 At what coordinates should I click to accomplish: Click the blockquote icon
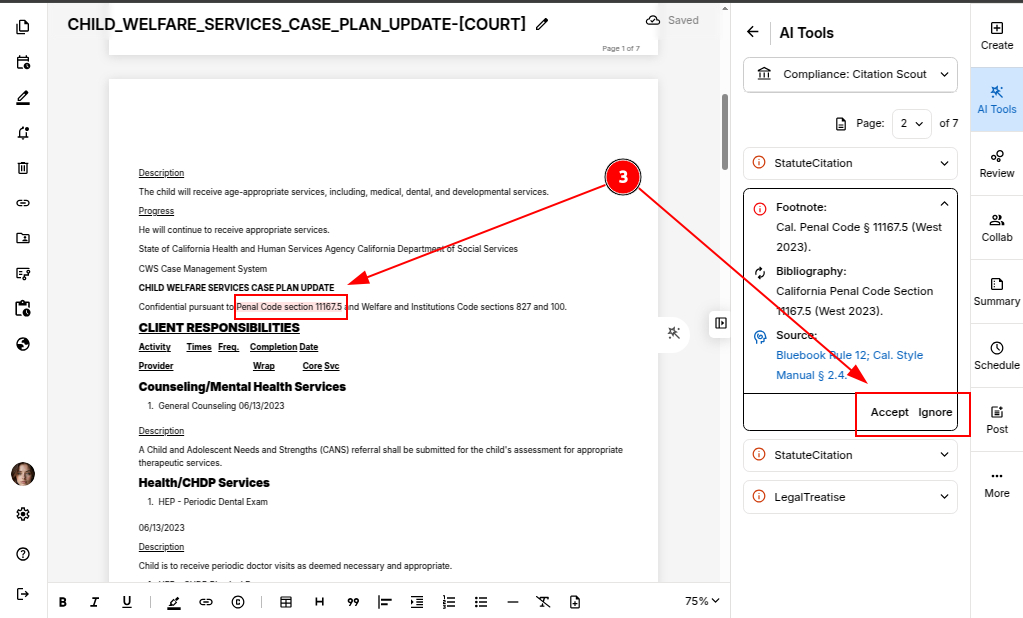click(x=353, y=602)
